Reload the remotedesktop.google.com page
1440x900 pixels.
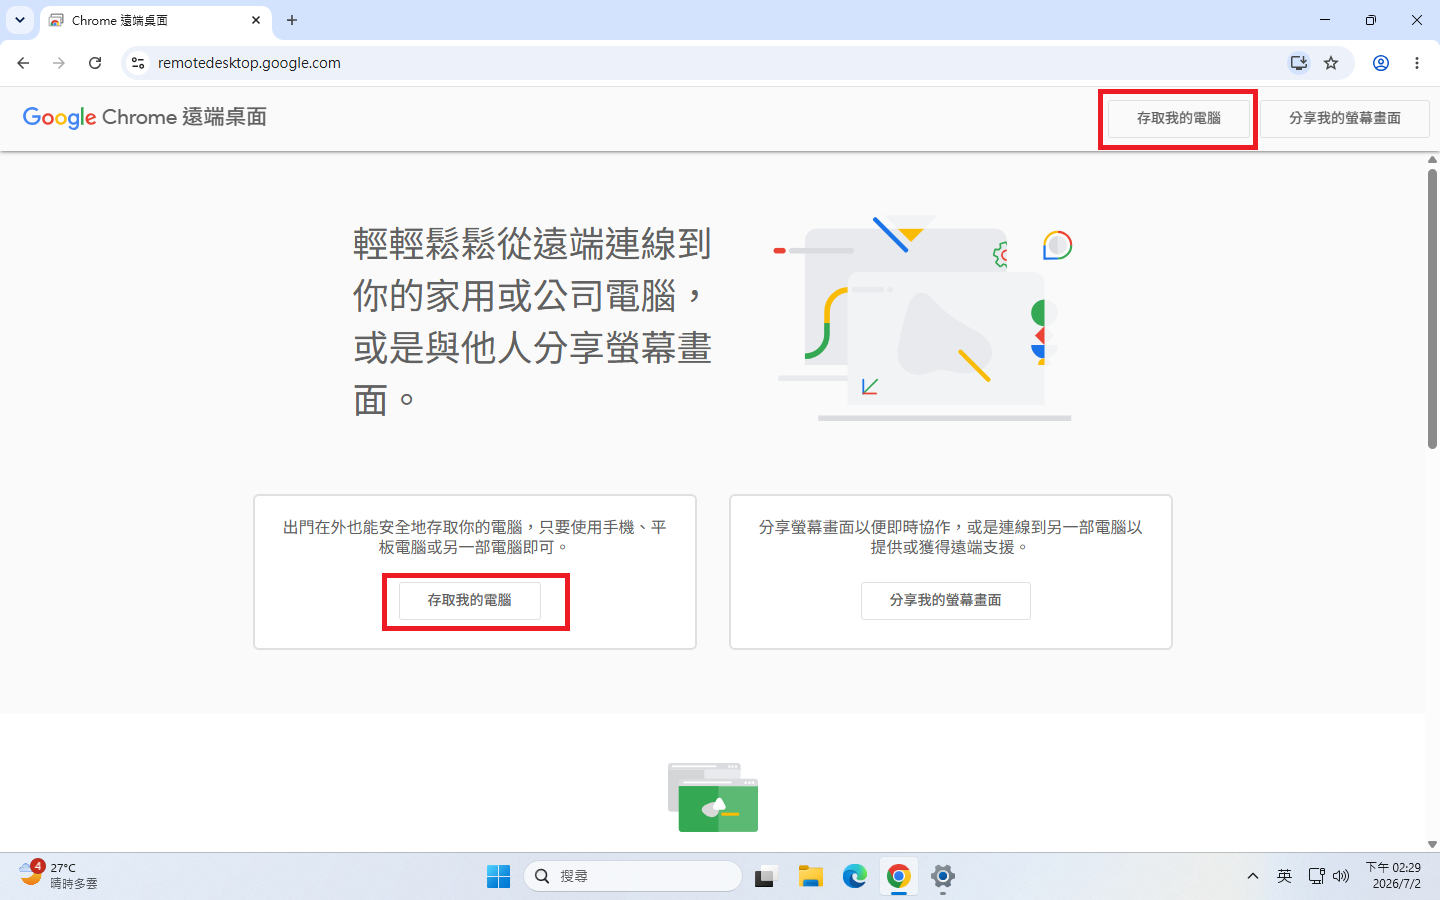[x=95, y=63]
